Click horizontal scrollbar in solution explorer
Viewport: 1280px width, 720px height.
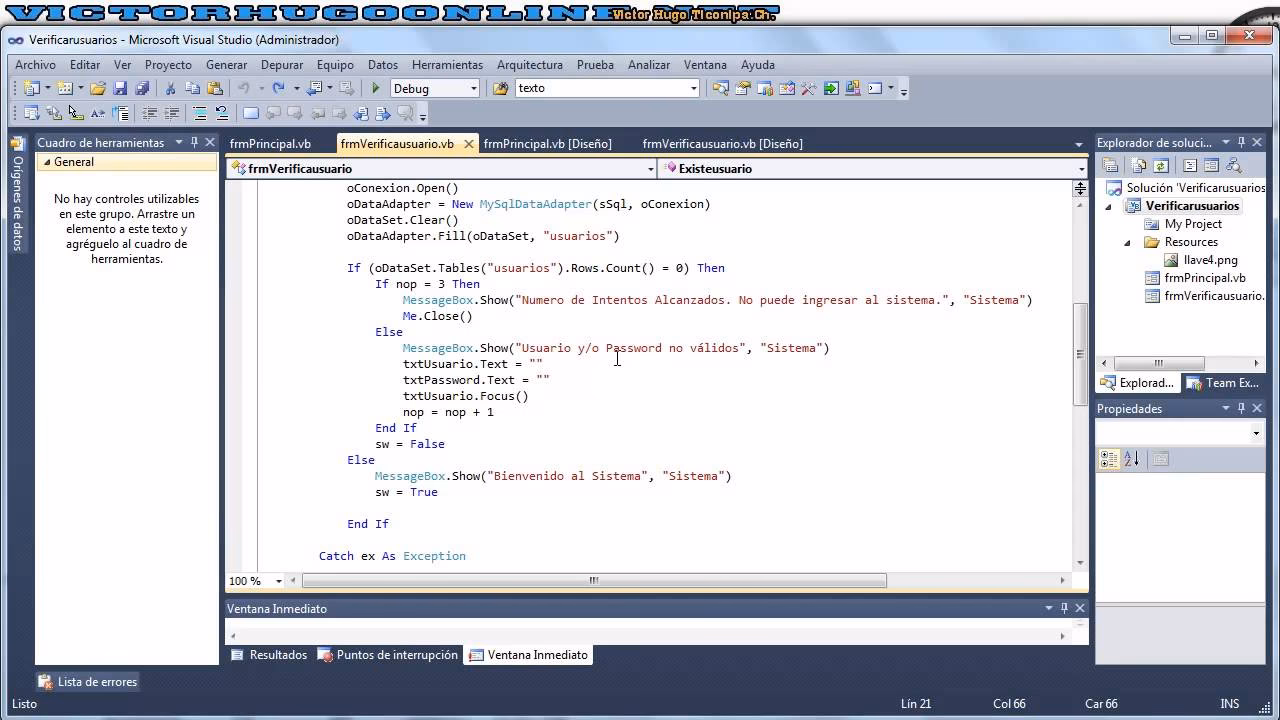pos(1160,363)
